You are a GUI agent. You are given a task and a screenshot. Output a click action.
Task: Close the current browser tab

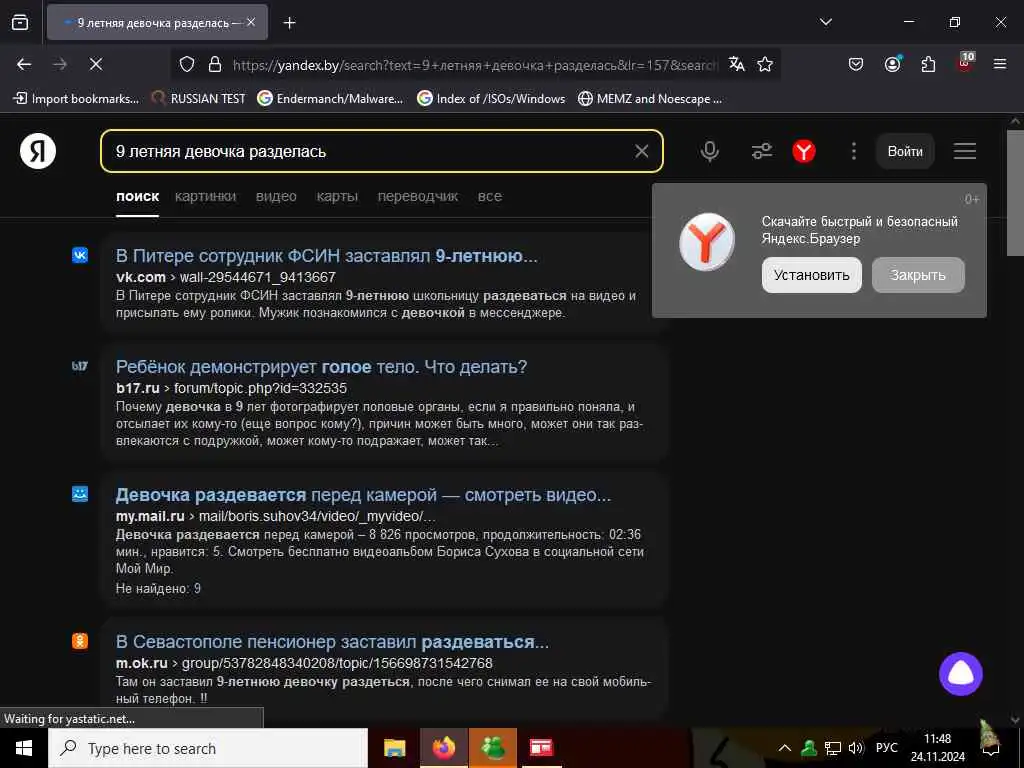(251, 22)
